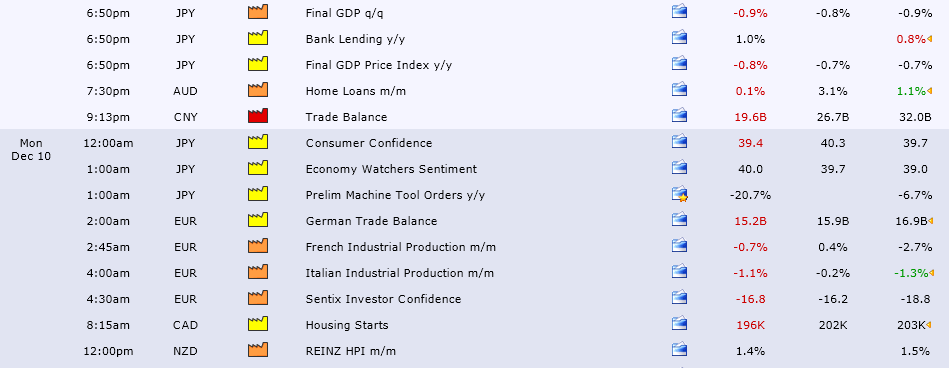949x368 pixels.
Task: Click German Trade Balance actual value 15.2B
Action: coord(750,221)
